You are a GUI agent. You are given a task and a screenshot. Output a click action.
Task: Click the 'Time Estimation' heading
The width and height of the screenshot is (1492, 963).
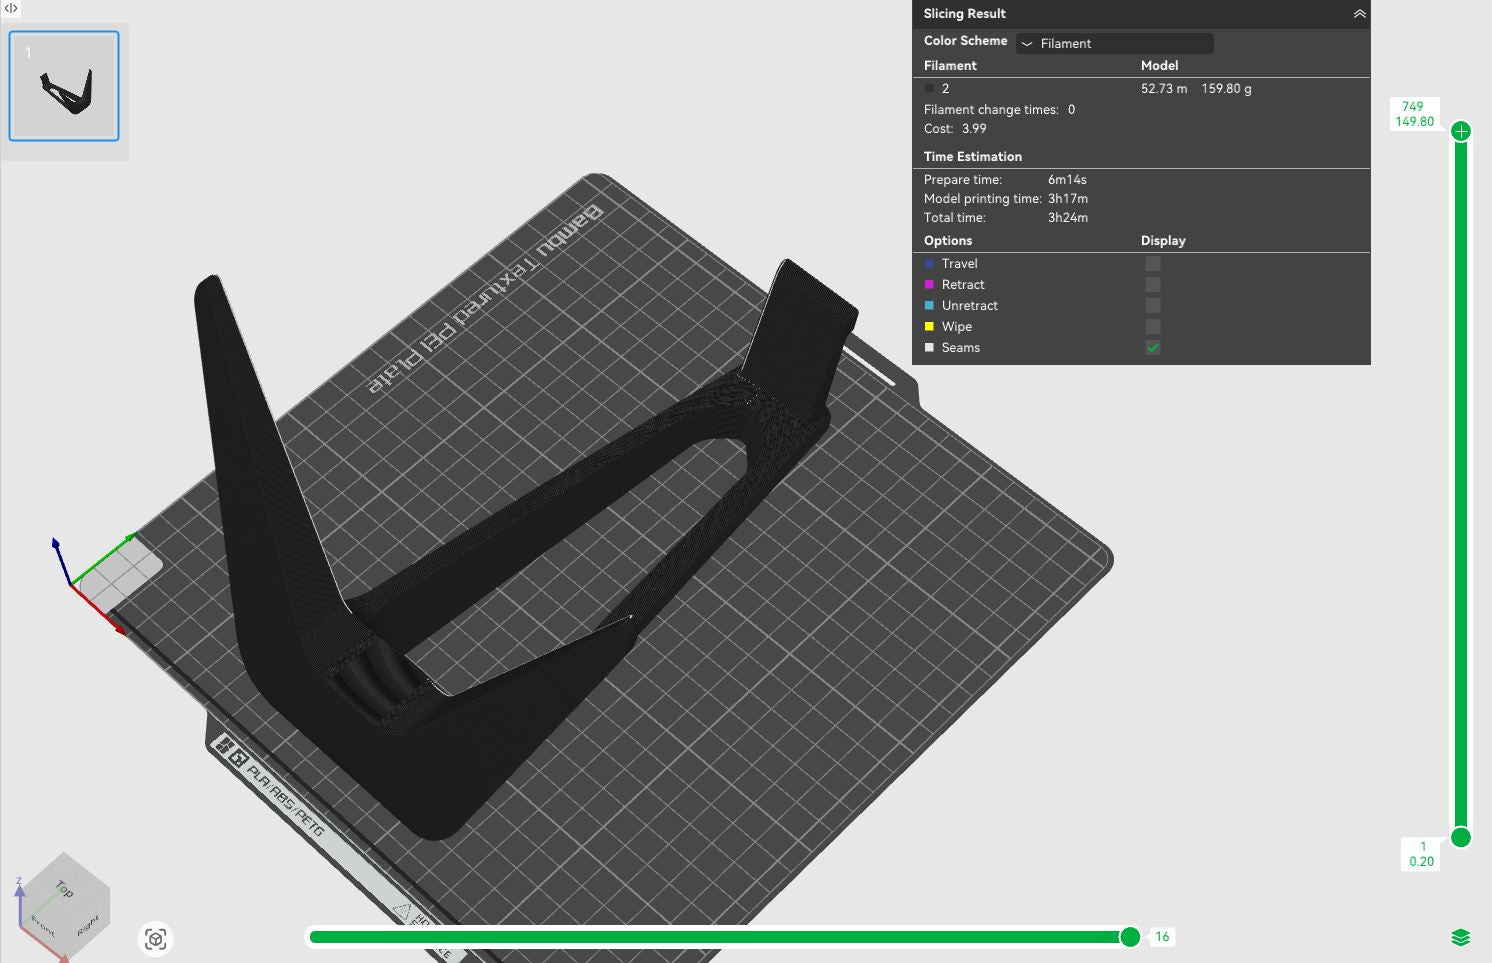pos(973,157)
